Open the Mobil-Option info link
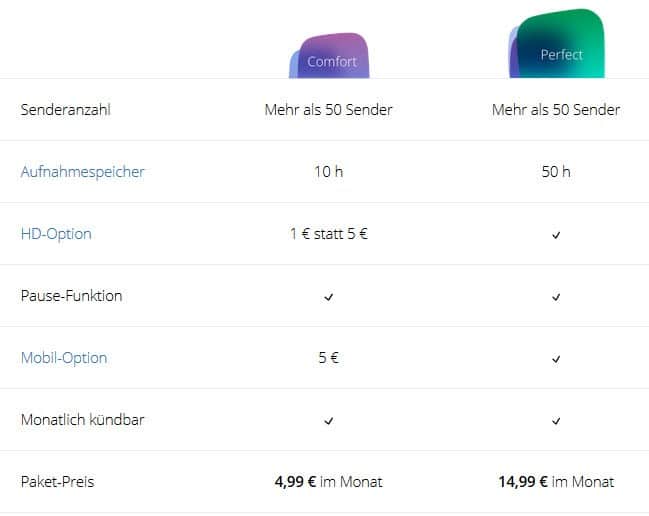This screenshot has height=516, width=649. (x=64, y=358)
